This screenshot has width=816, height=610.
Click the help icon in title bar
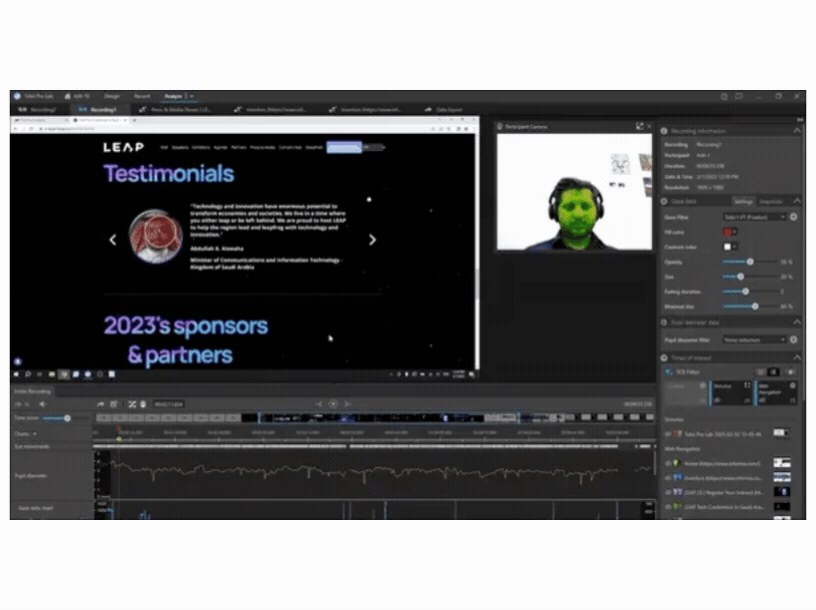tap(724, 97)
